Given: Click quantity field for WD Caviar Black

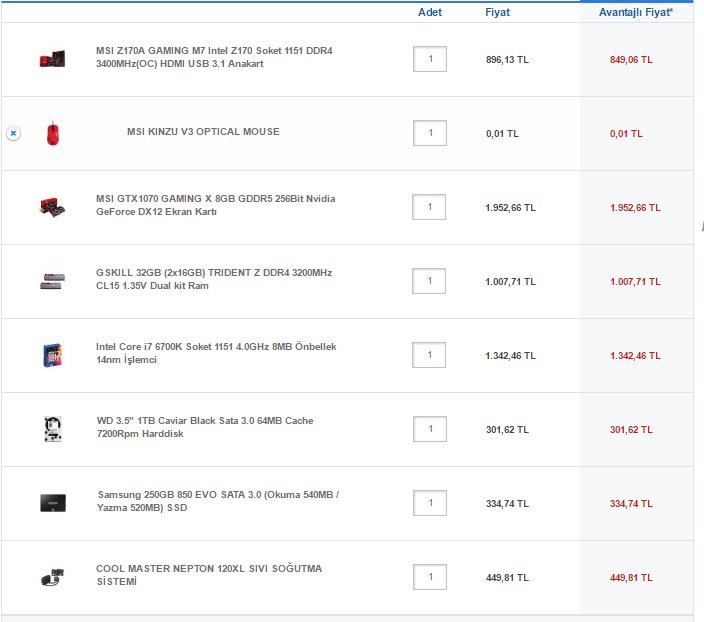Looking at the screenshot, I should 430,429.
